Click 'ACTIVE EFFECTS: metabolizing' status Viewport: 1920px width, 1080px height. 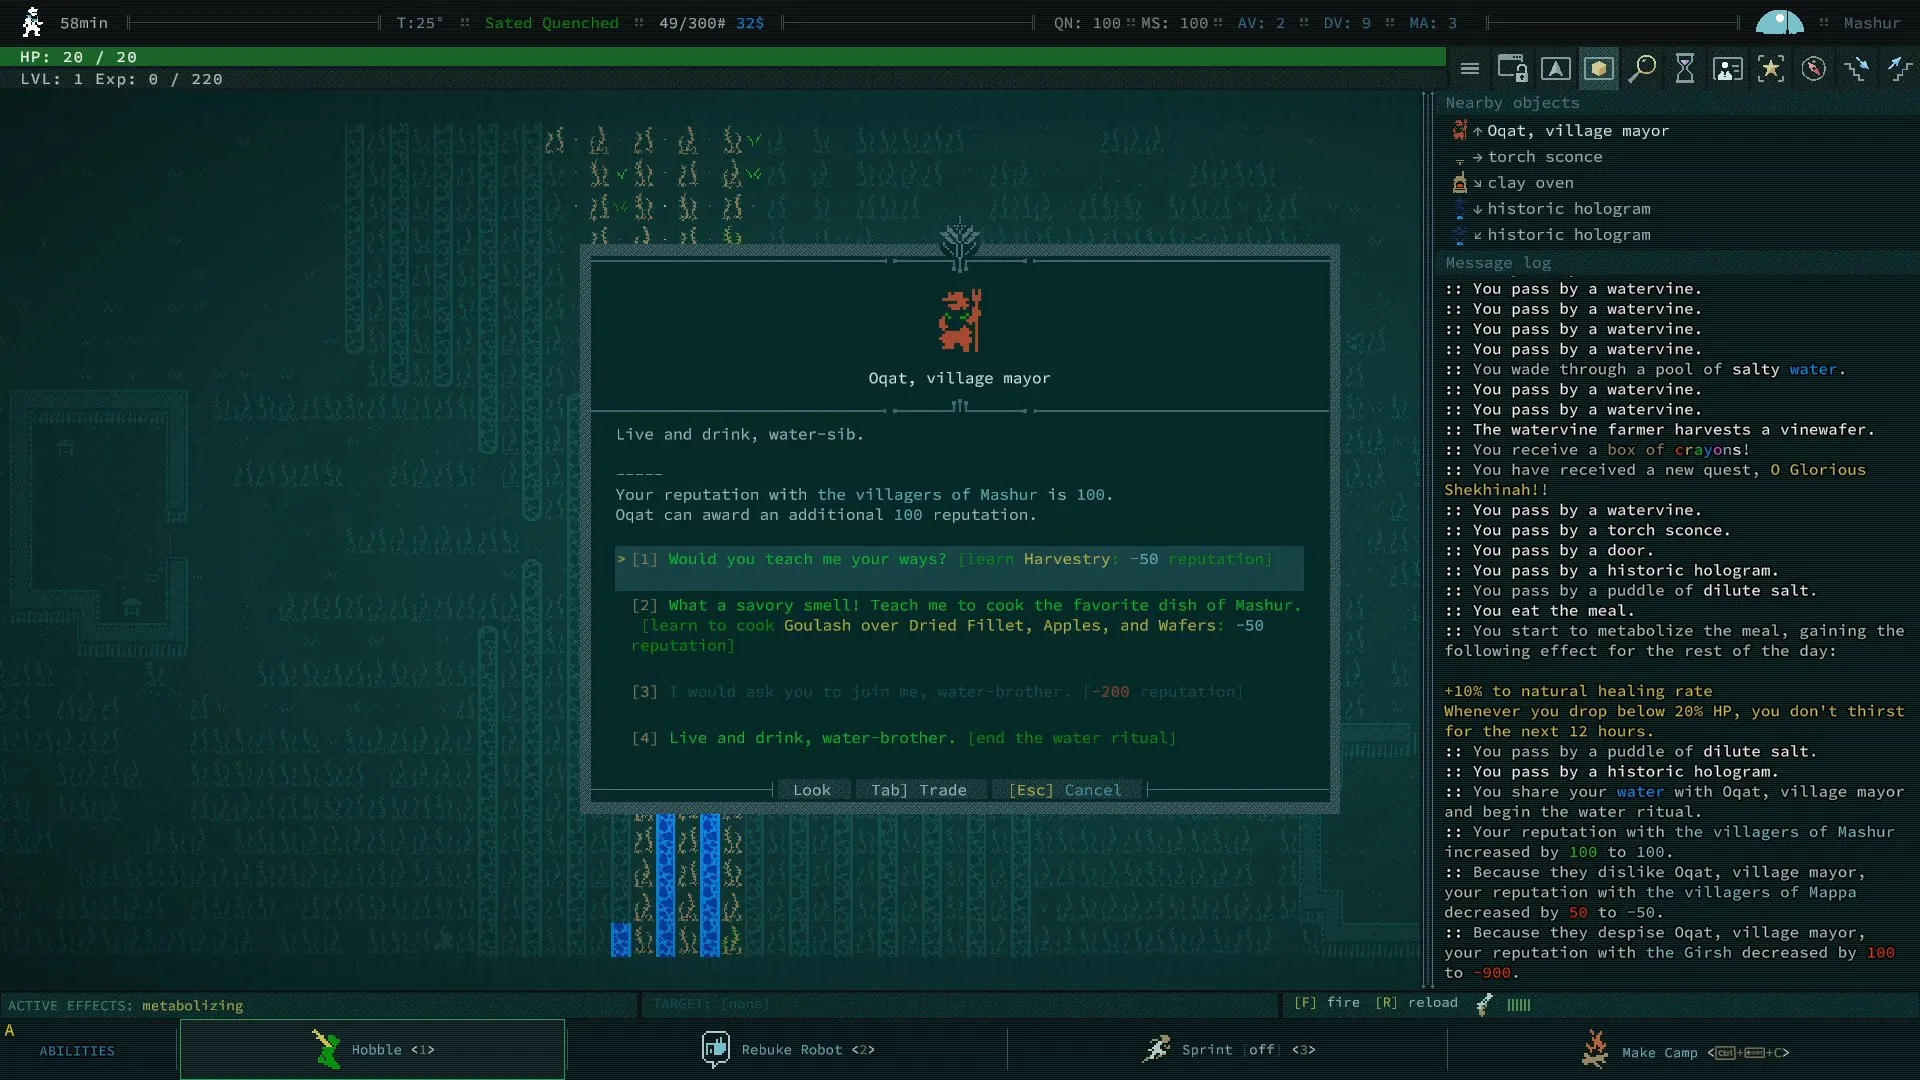point(126,1005)
